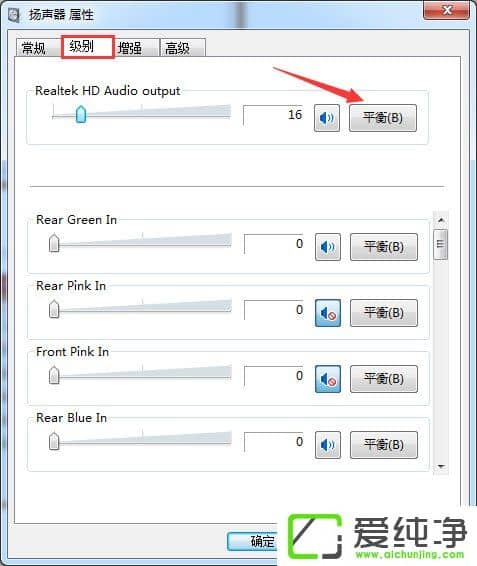Open balance settings for Rear Pink In
Viewport: 477px width, 566px height.
384,313
